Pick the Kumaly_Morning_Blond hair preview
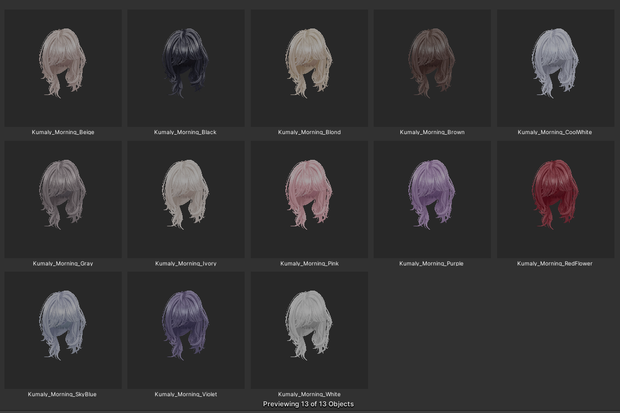 pos(309,68)
